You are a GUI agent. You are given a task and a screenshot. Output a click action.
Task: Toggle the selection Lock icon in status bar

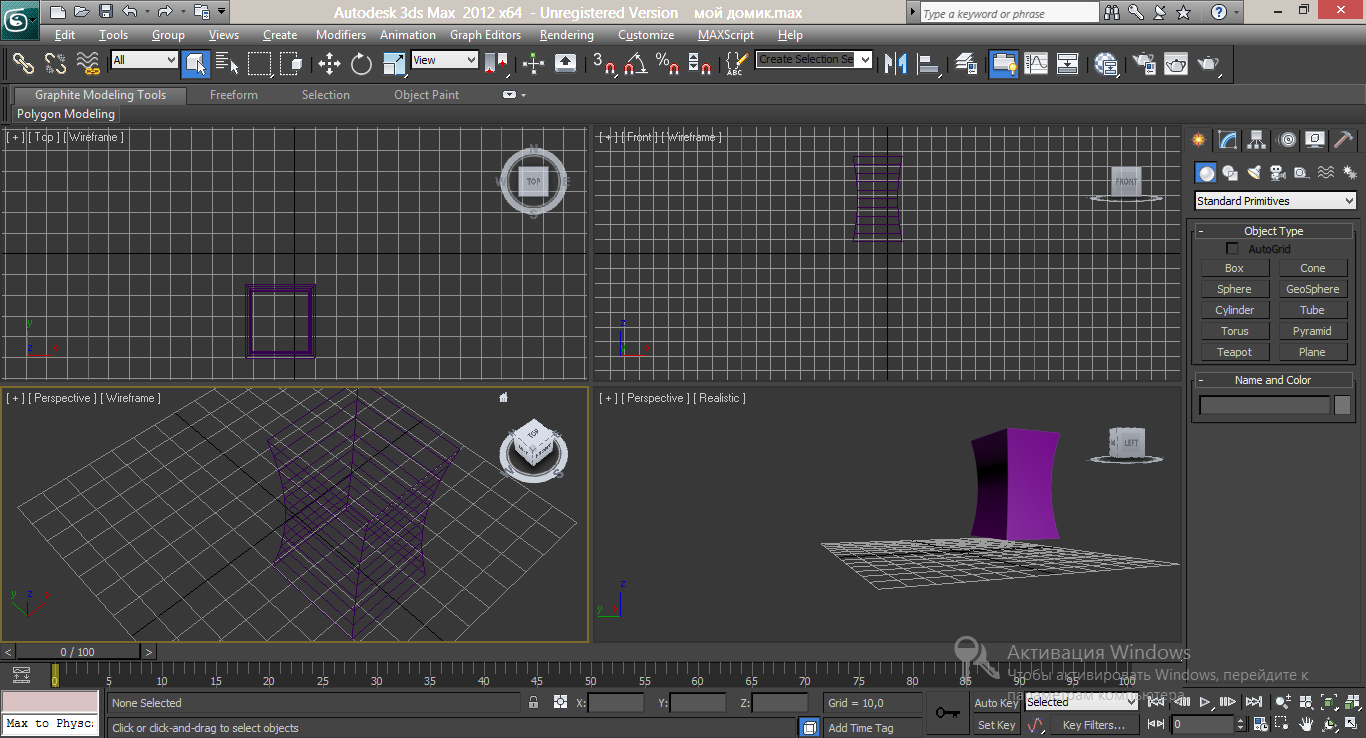(x=534, y=703)
